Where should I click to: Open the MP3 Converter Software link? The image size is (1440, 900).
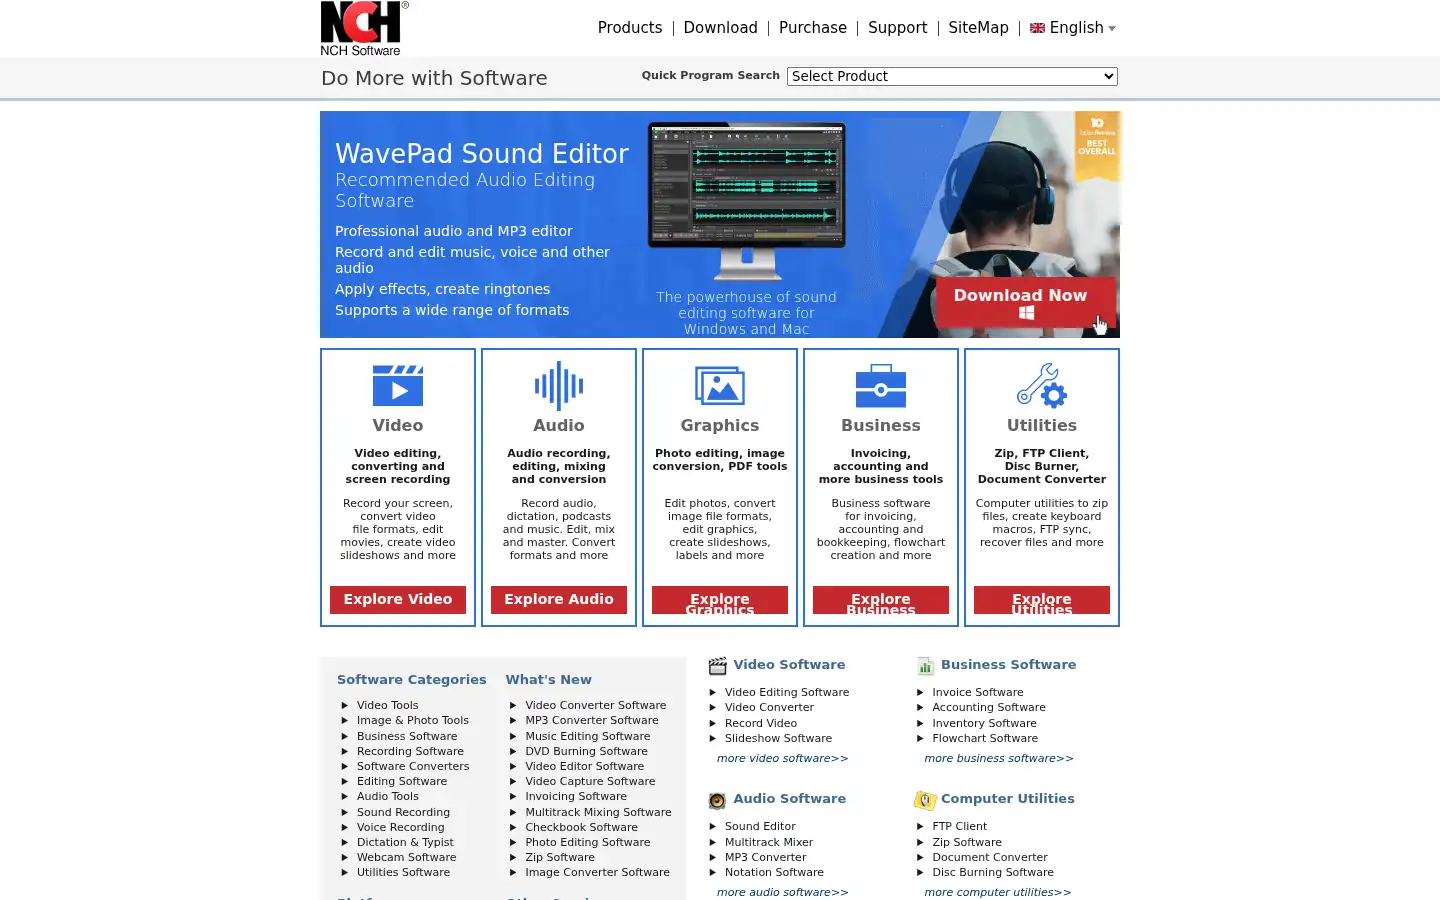click(x=592, y=721)
